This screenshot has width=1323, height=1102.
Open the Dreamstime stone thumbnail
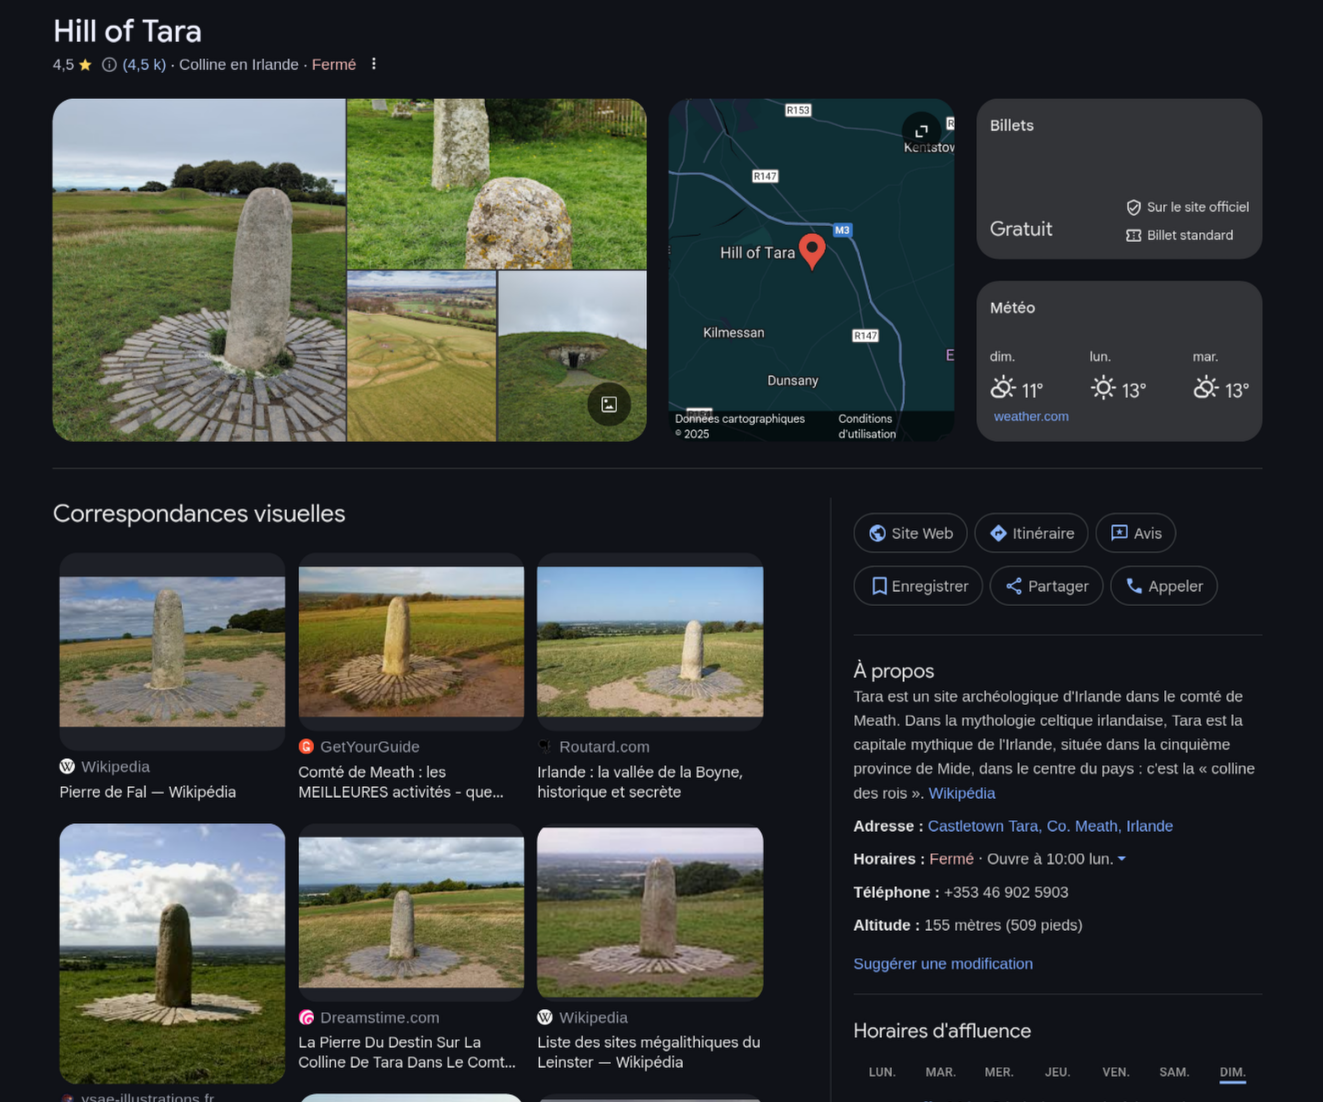(411, 912)
